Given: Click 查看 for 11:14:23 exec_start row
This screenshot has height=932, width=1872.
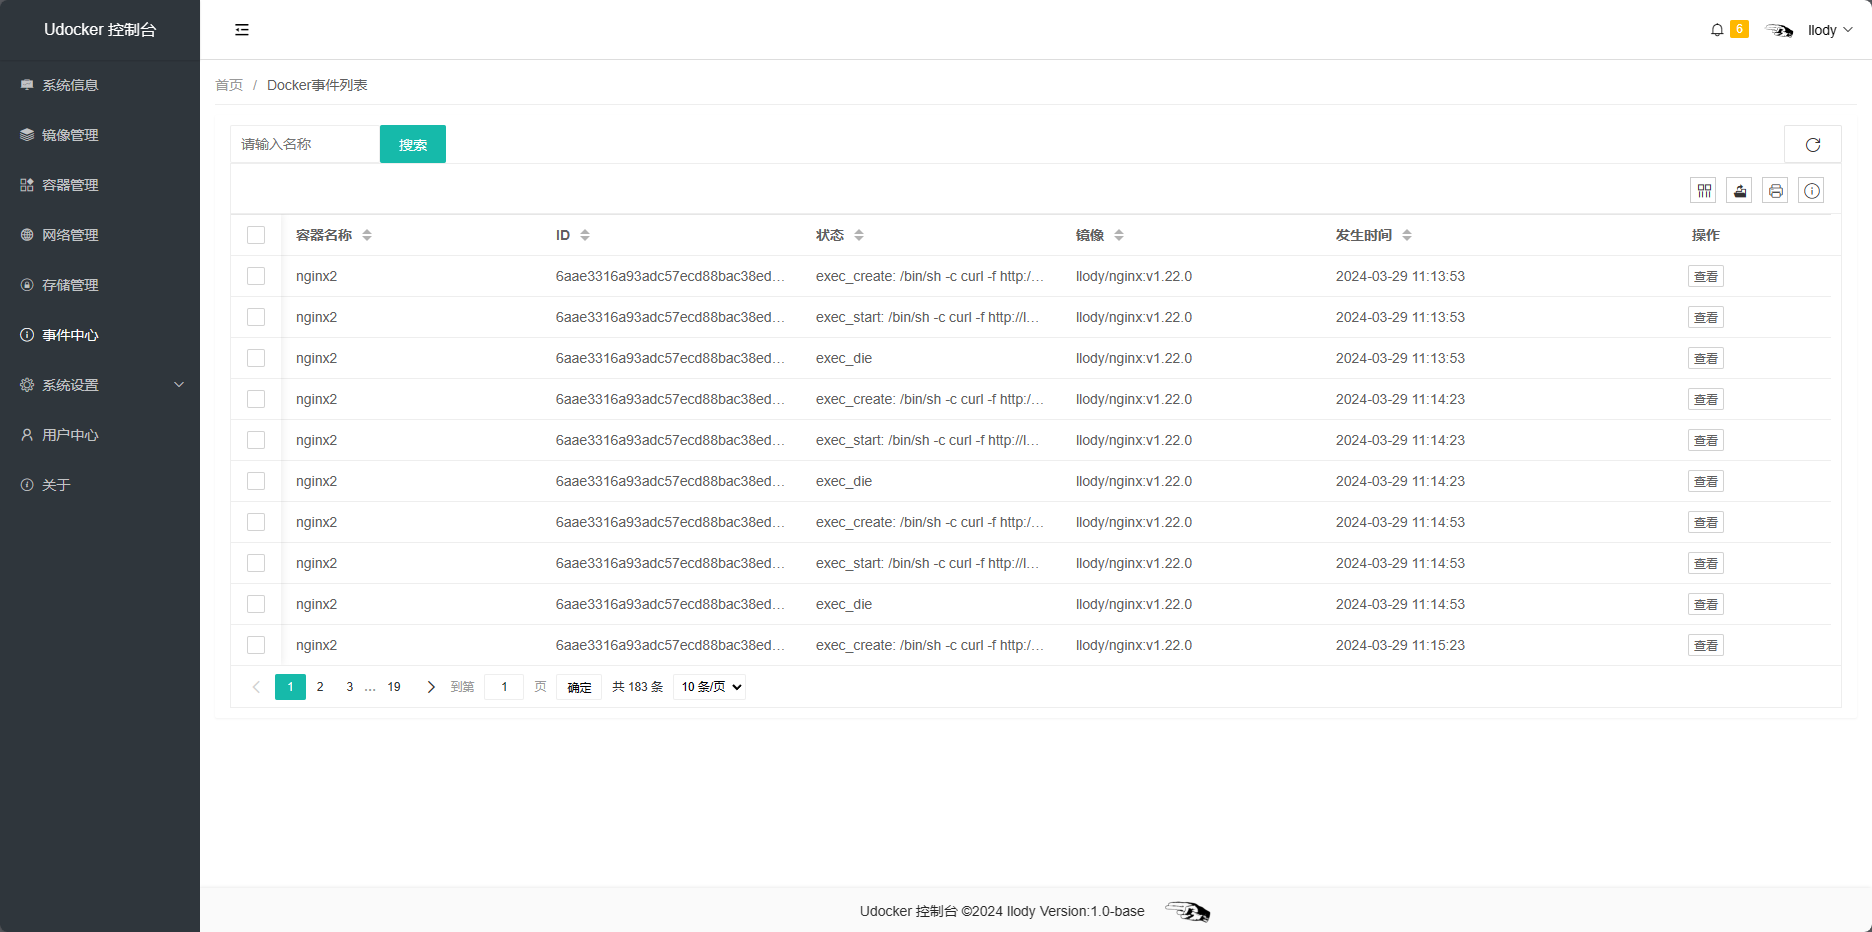Looking at the screenshot, I should tap(1706, 440).
